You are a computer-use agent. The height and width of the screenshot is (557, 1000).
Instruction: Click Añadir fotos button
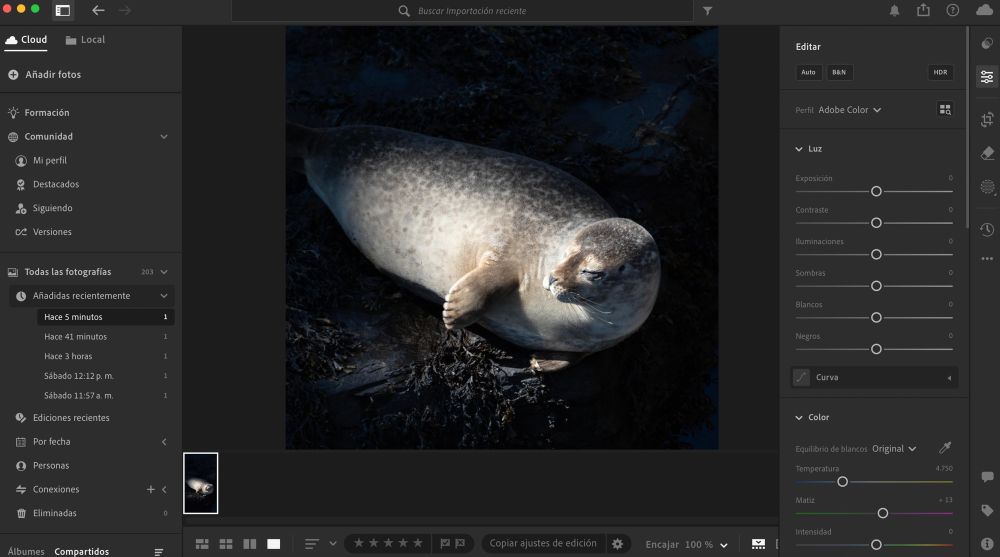click(45, 75)
